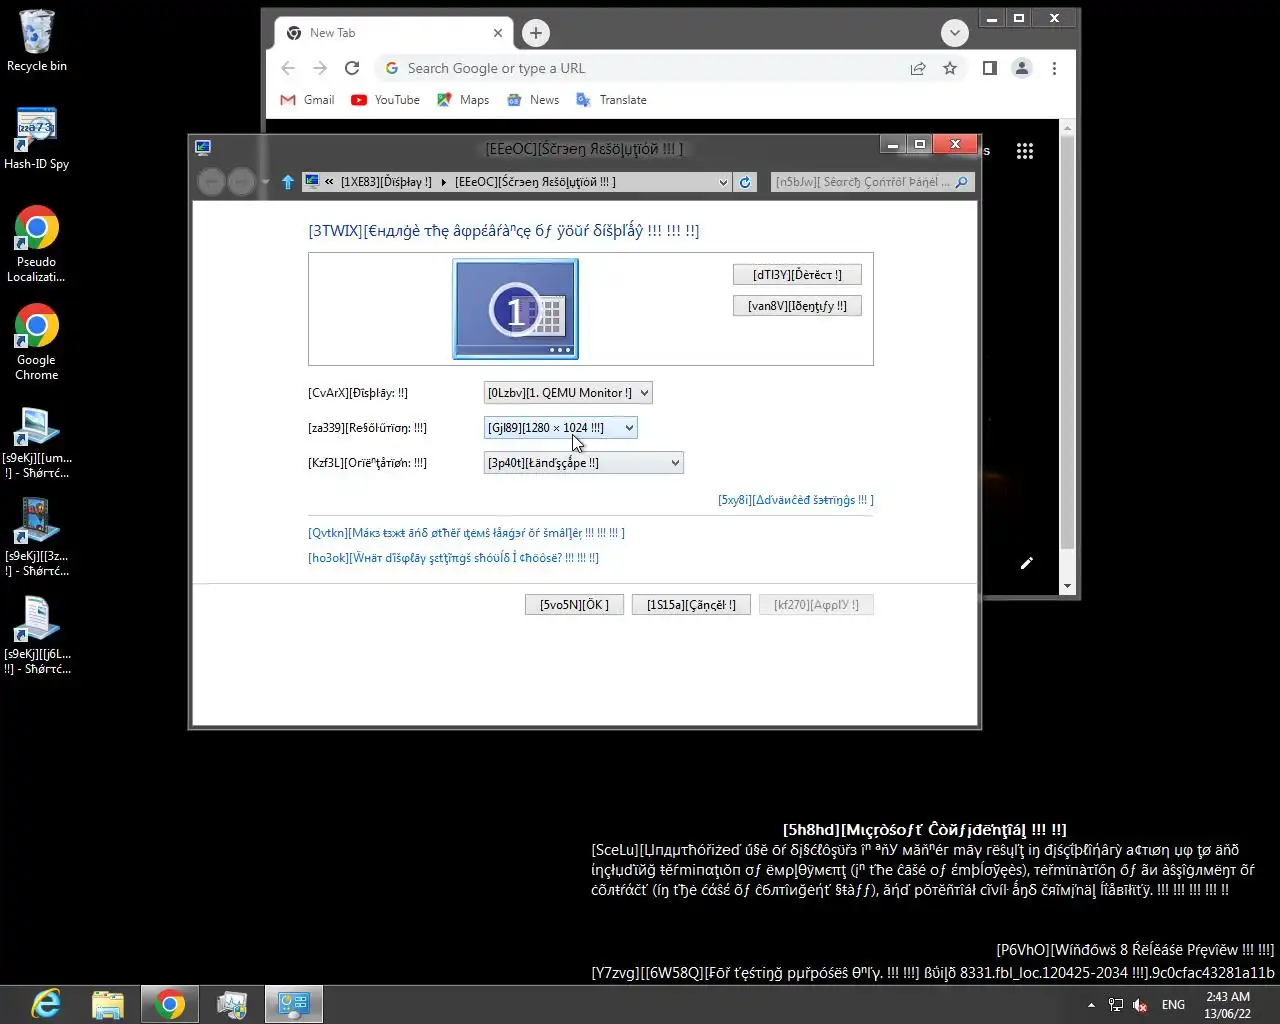This screenshot has height=1024, width=1280.
Task: Click share icon in Chrome address bar
Action: 918,68
